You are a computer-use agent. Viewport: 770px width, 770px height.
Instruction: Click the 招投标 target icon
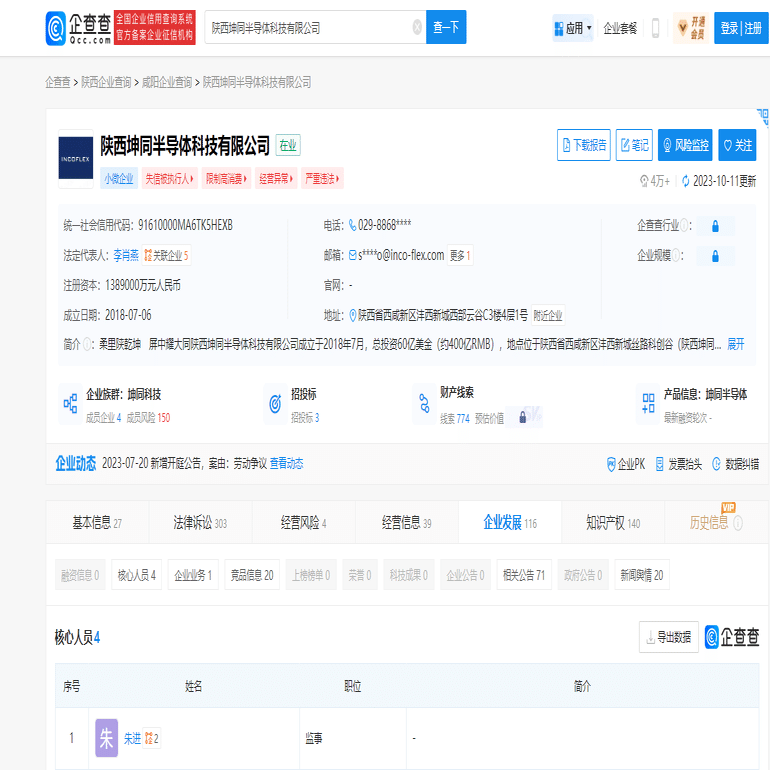click(275, 404)
